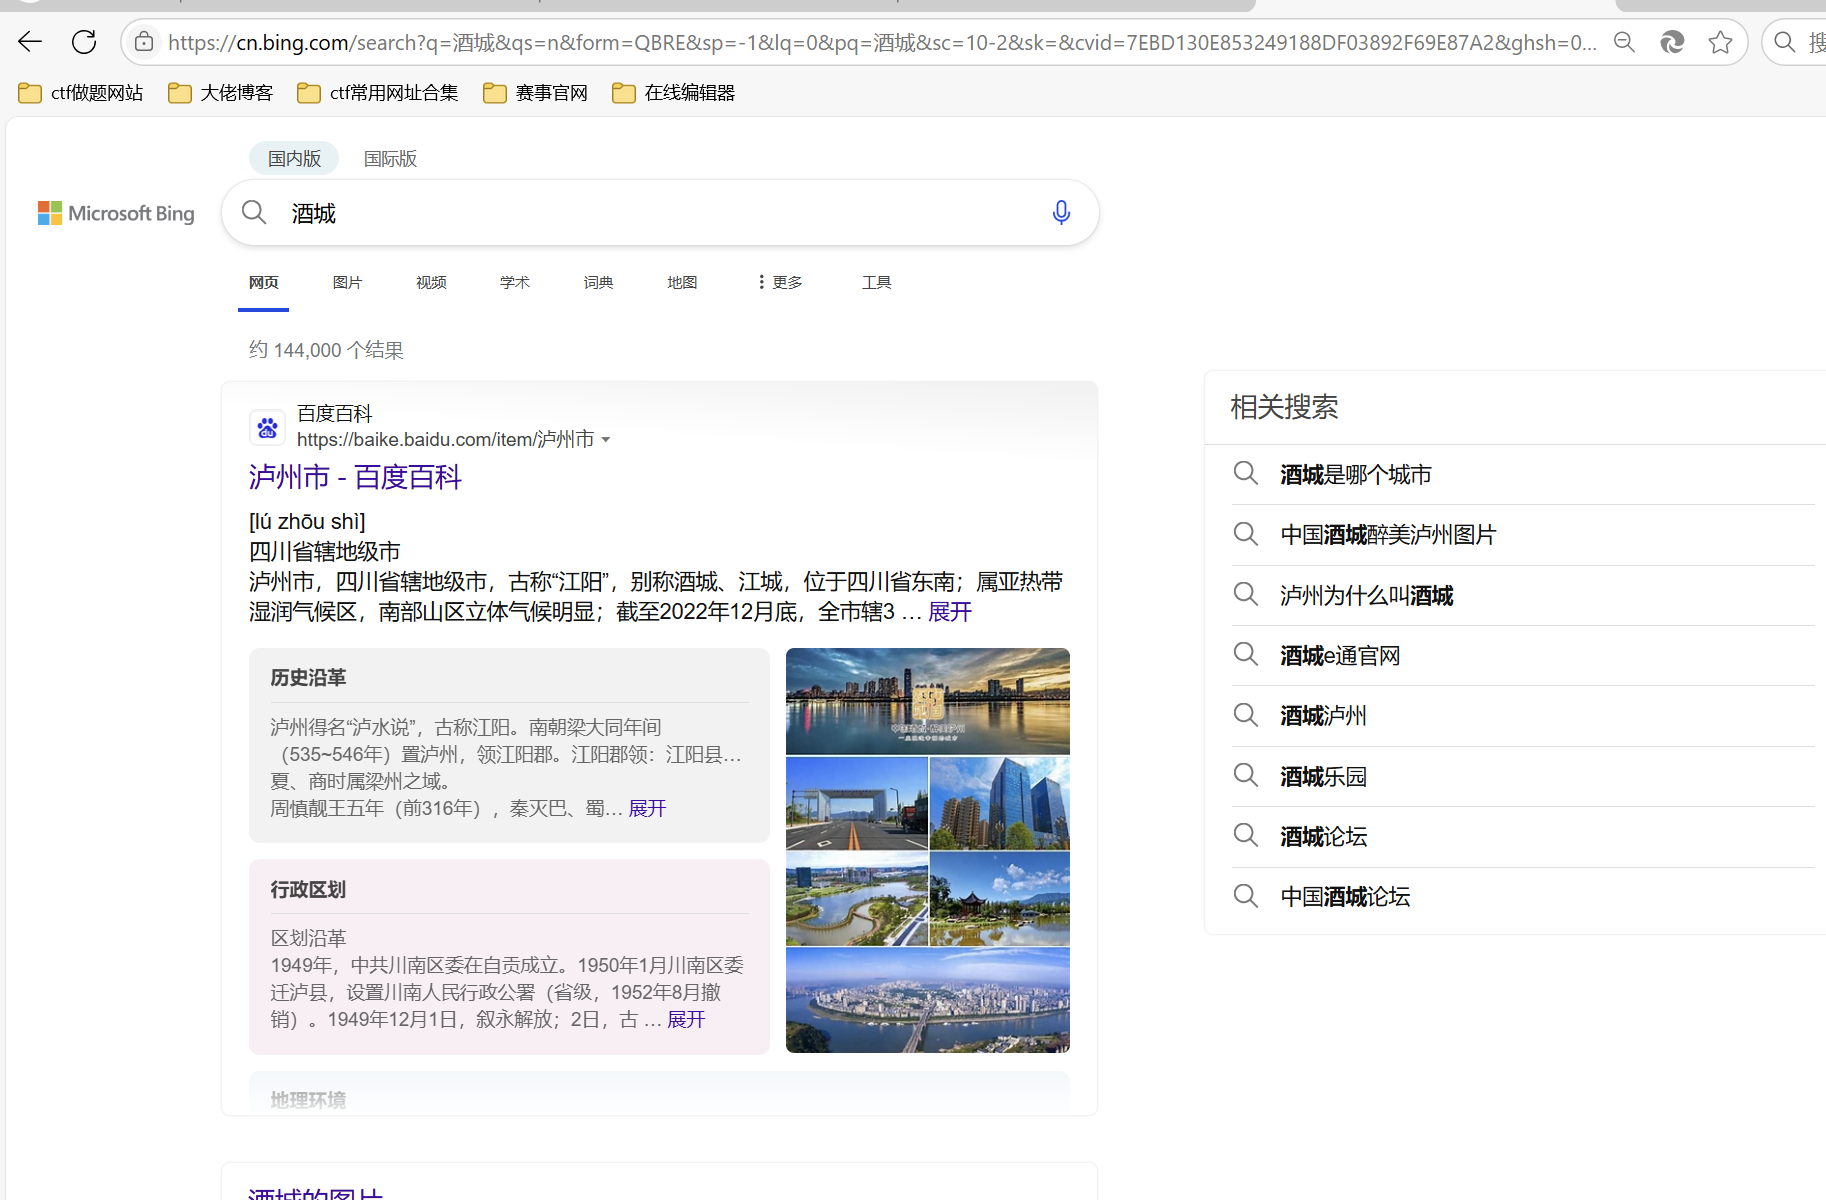Open the ctf常用网址合集 bookmark folder
Screen dimensions: 1826x1200
[x=378, y=93]
